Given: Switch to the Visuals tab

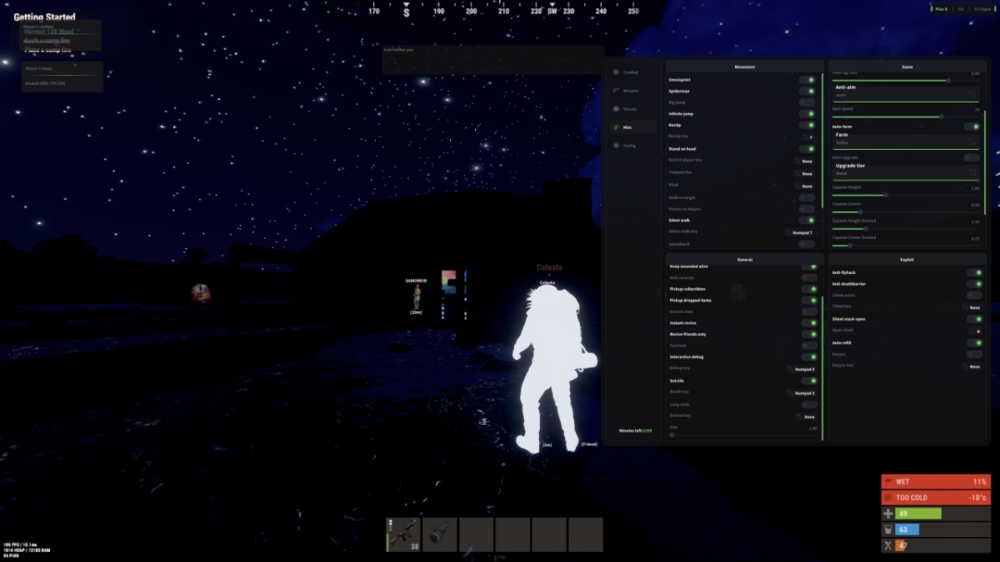Looking at the screenshot, I should click(631, 109).
